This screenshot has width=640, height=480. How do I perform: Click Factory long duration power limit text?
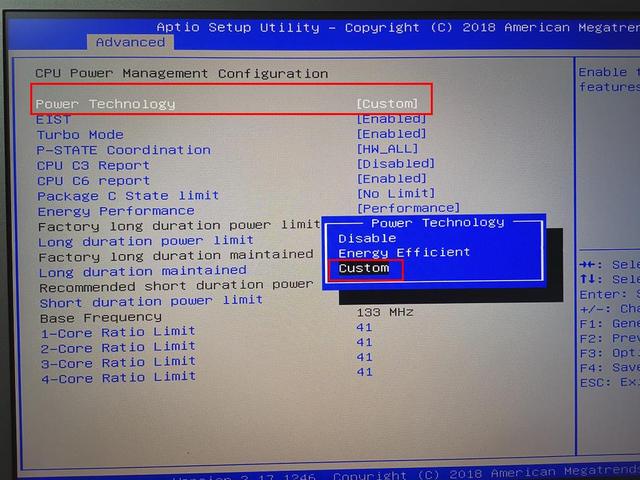tap(179, 225)
